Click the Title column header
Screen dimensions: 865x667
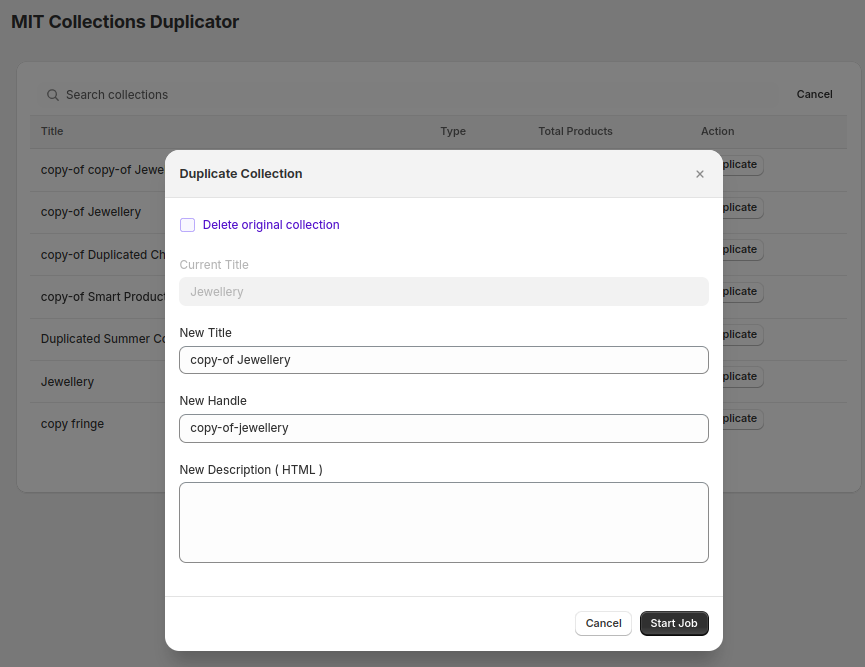(52, 131)
